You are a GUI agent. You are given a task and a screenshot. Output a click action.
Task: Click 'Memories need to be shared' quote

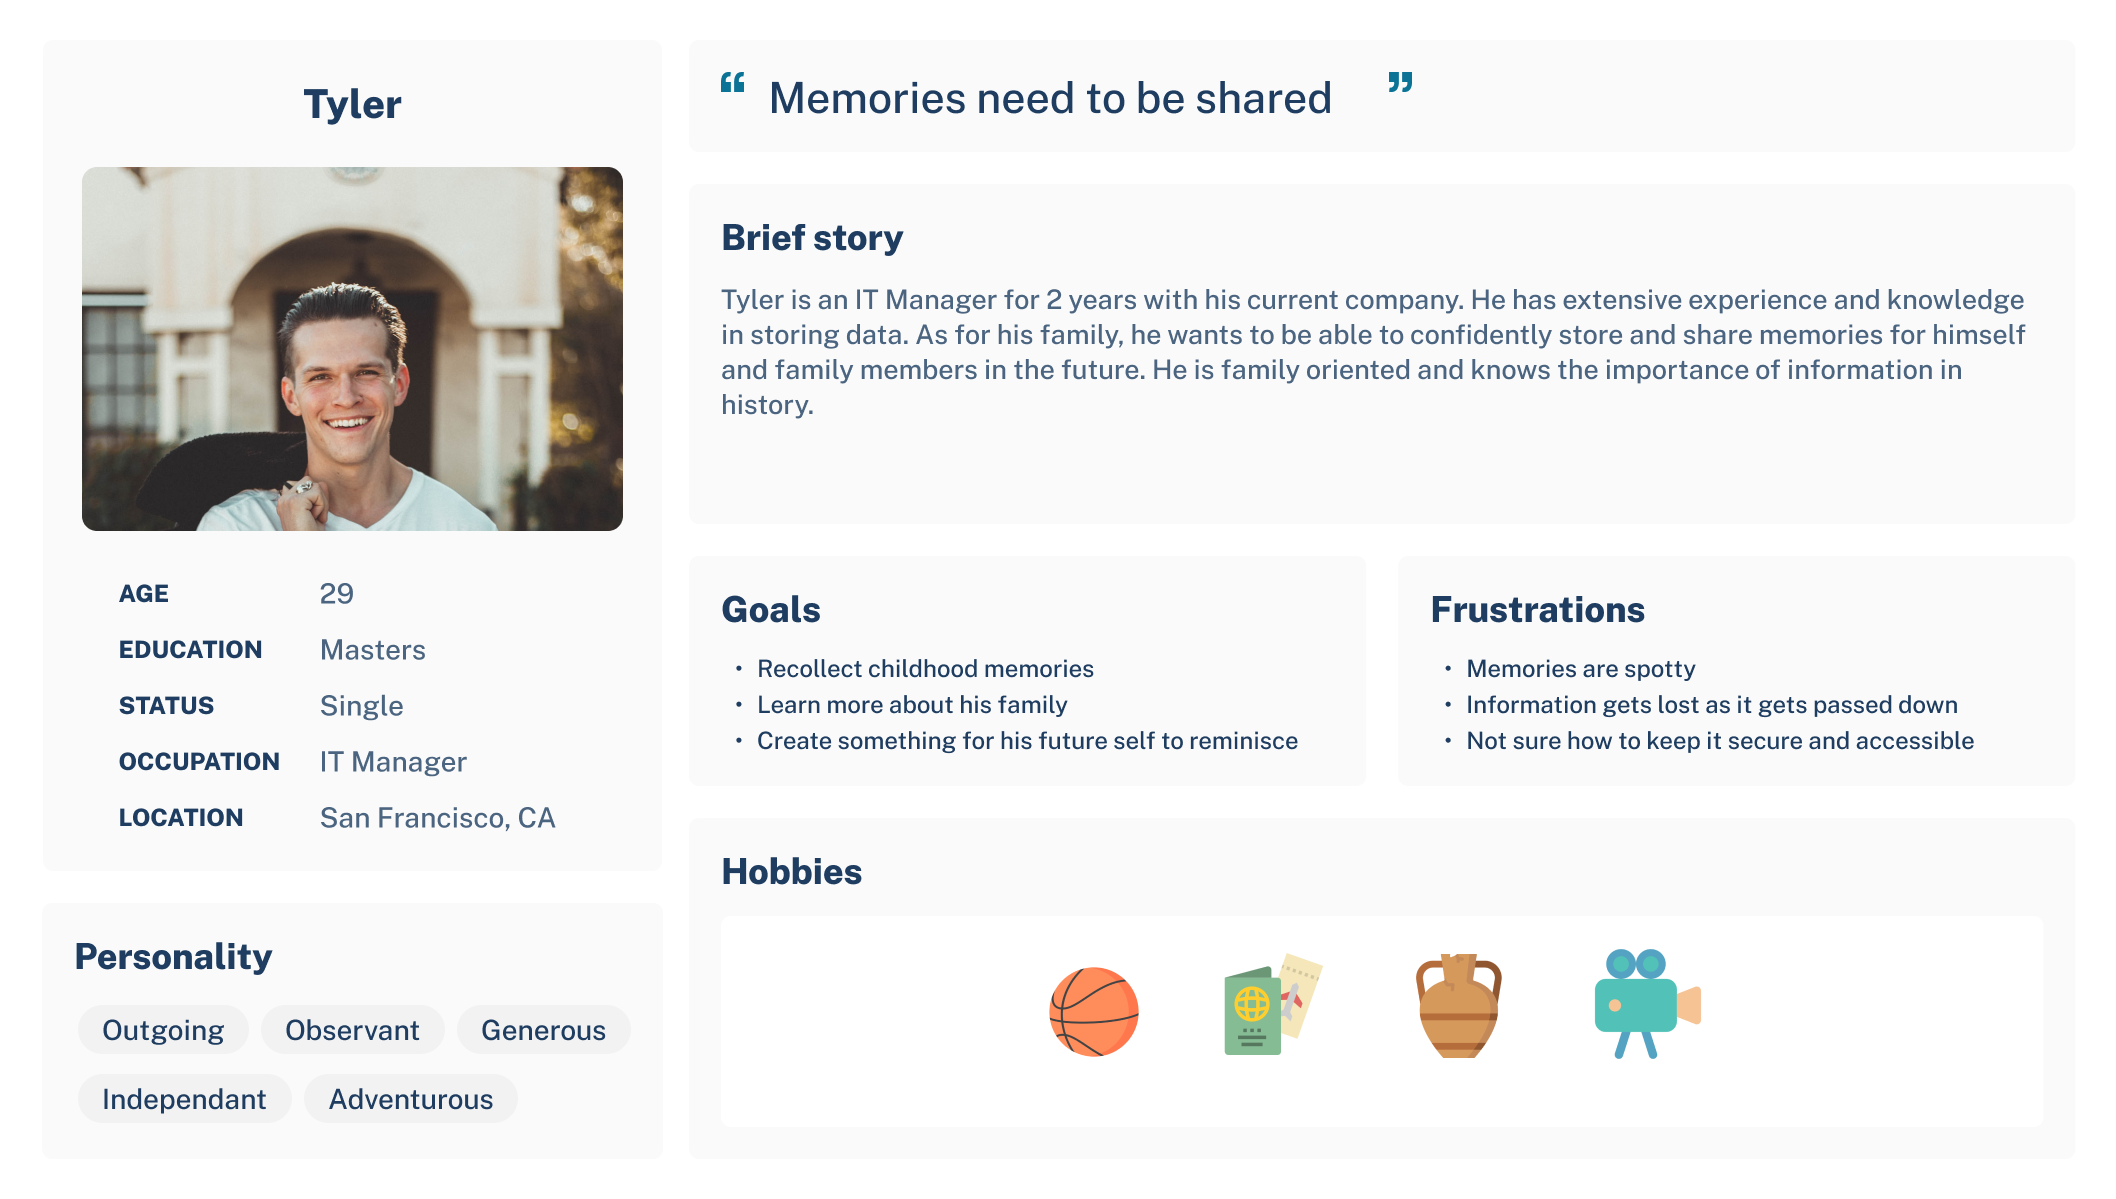pyautogui.click(x=1050, y=98)
